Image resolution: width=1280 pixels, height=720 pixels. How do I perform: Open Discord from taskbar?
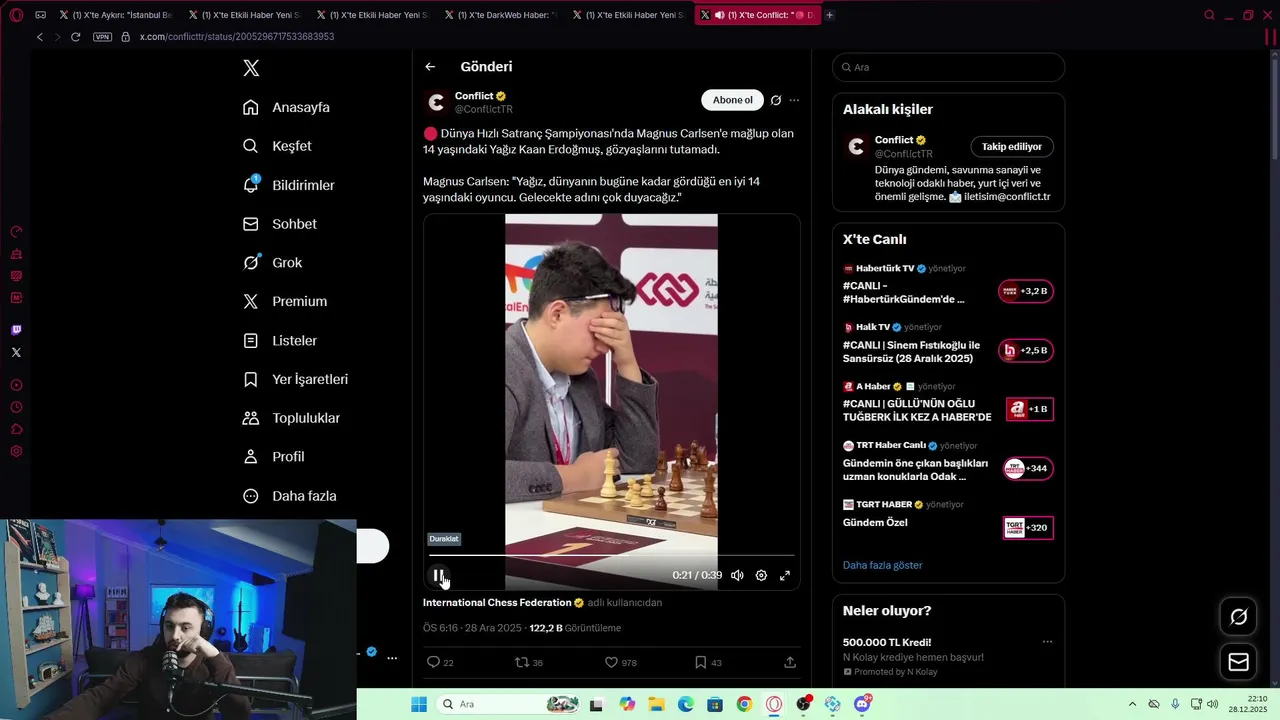(862, 704)
